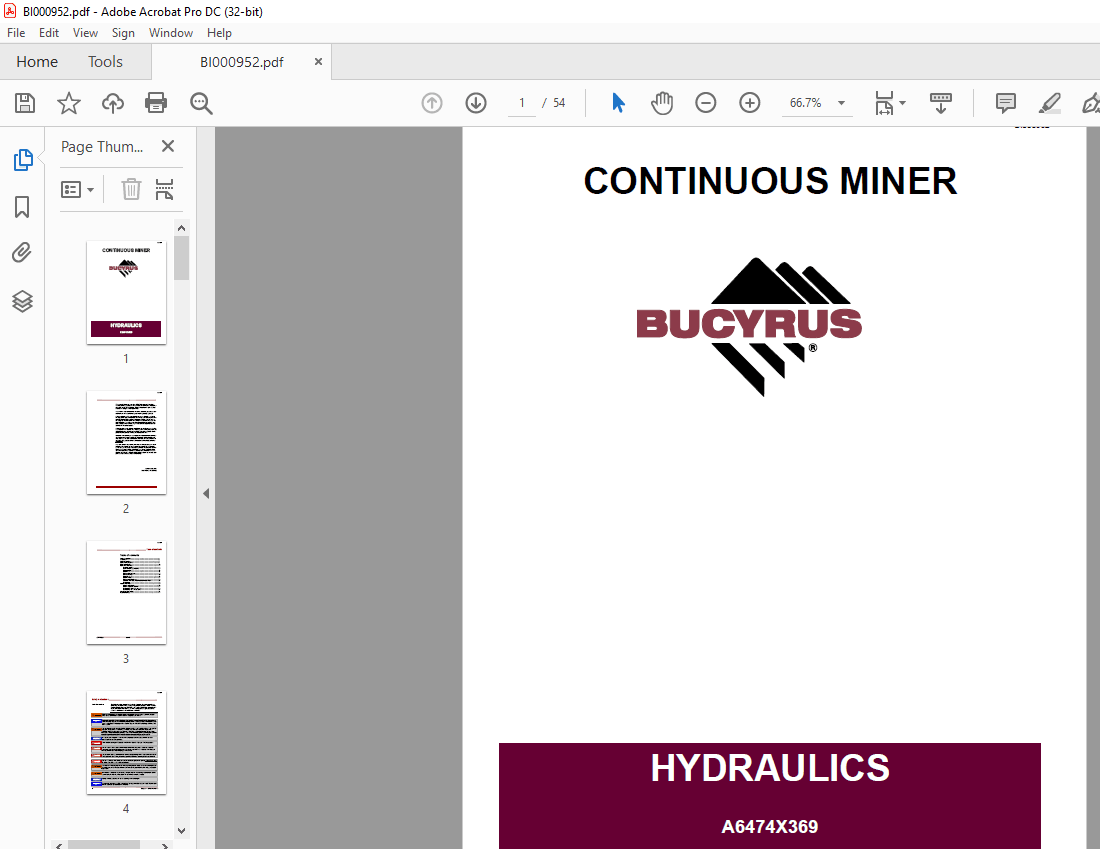Share the file via cloud upload

[x=112, y=103]
